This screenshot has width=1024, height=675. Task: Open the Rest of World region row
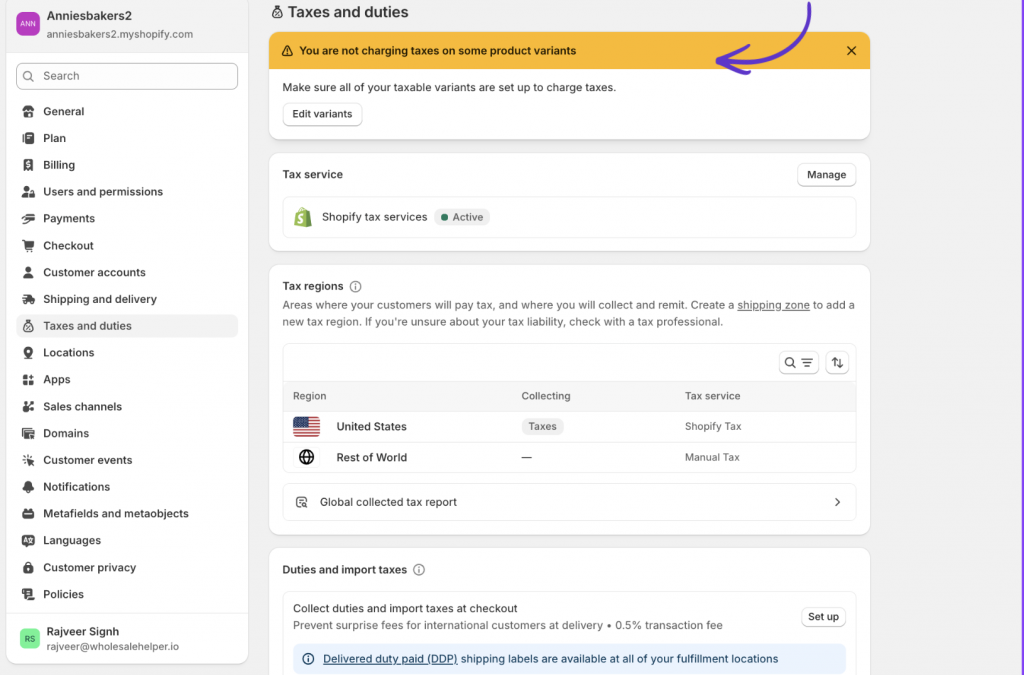(569, 458)
